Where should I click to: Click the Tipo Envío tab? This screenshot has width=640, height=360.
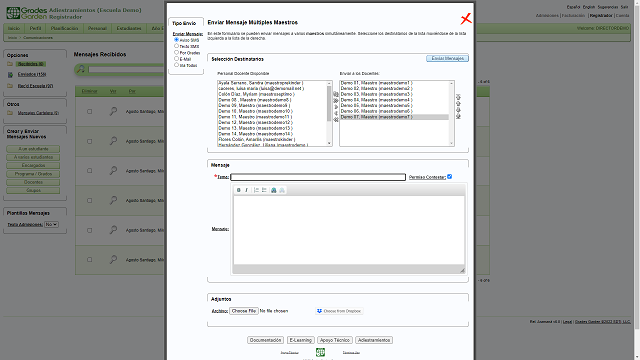point(184,23)
